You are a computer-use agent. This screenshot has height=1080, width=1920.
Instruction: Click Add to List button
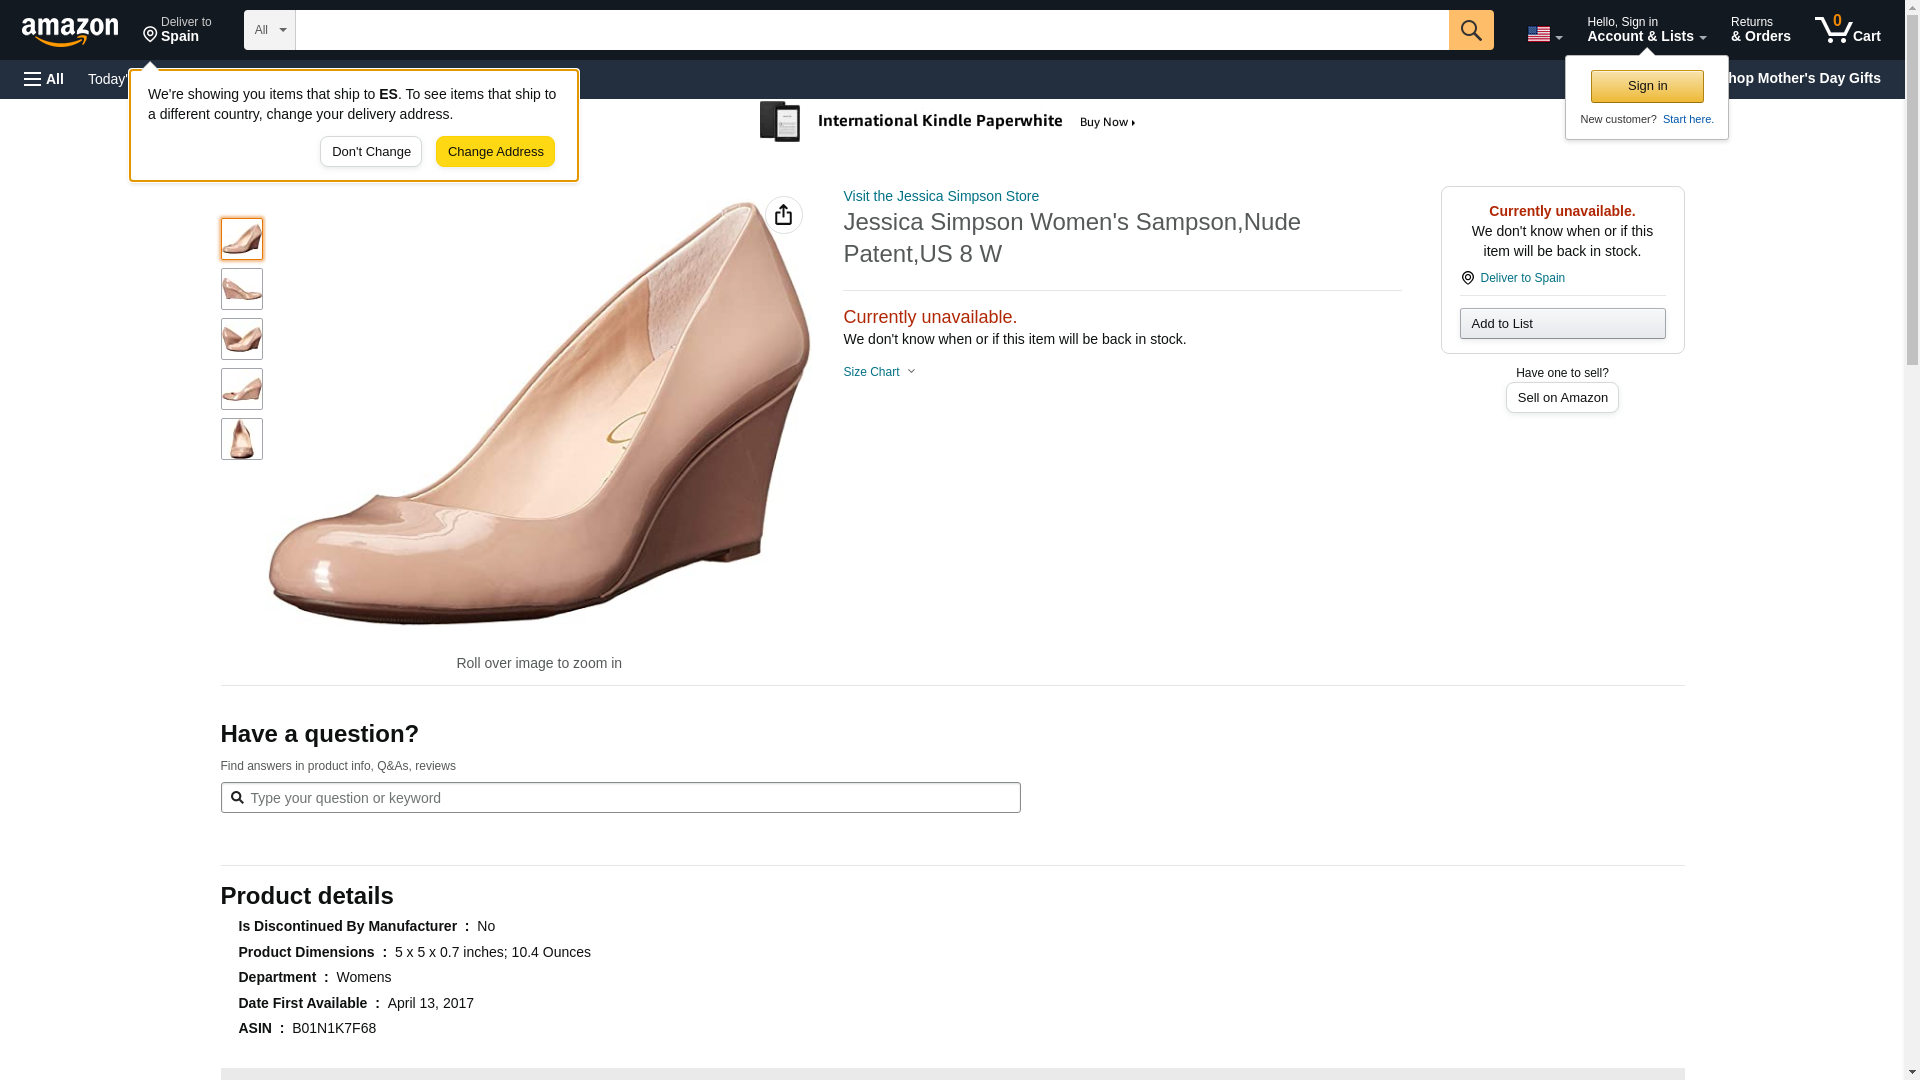1561,323
